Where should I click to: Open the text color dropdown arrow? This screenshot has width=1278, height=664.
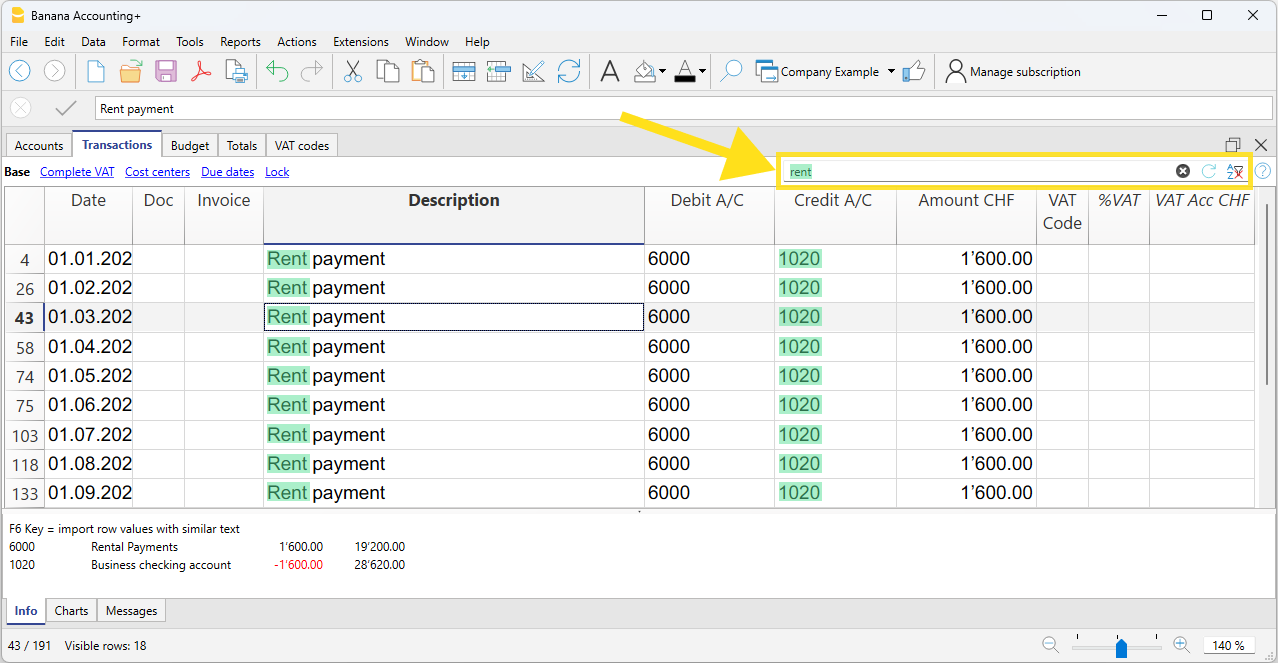click(x=702, y=72)
